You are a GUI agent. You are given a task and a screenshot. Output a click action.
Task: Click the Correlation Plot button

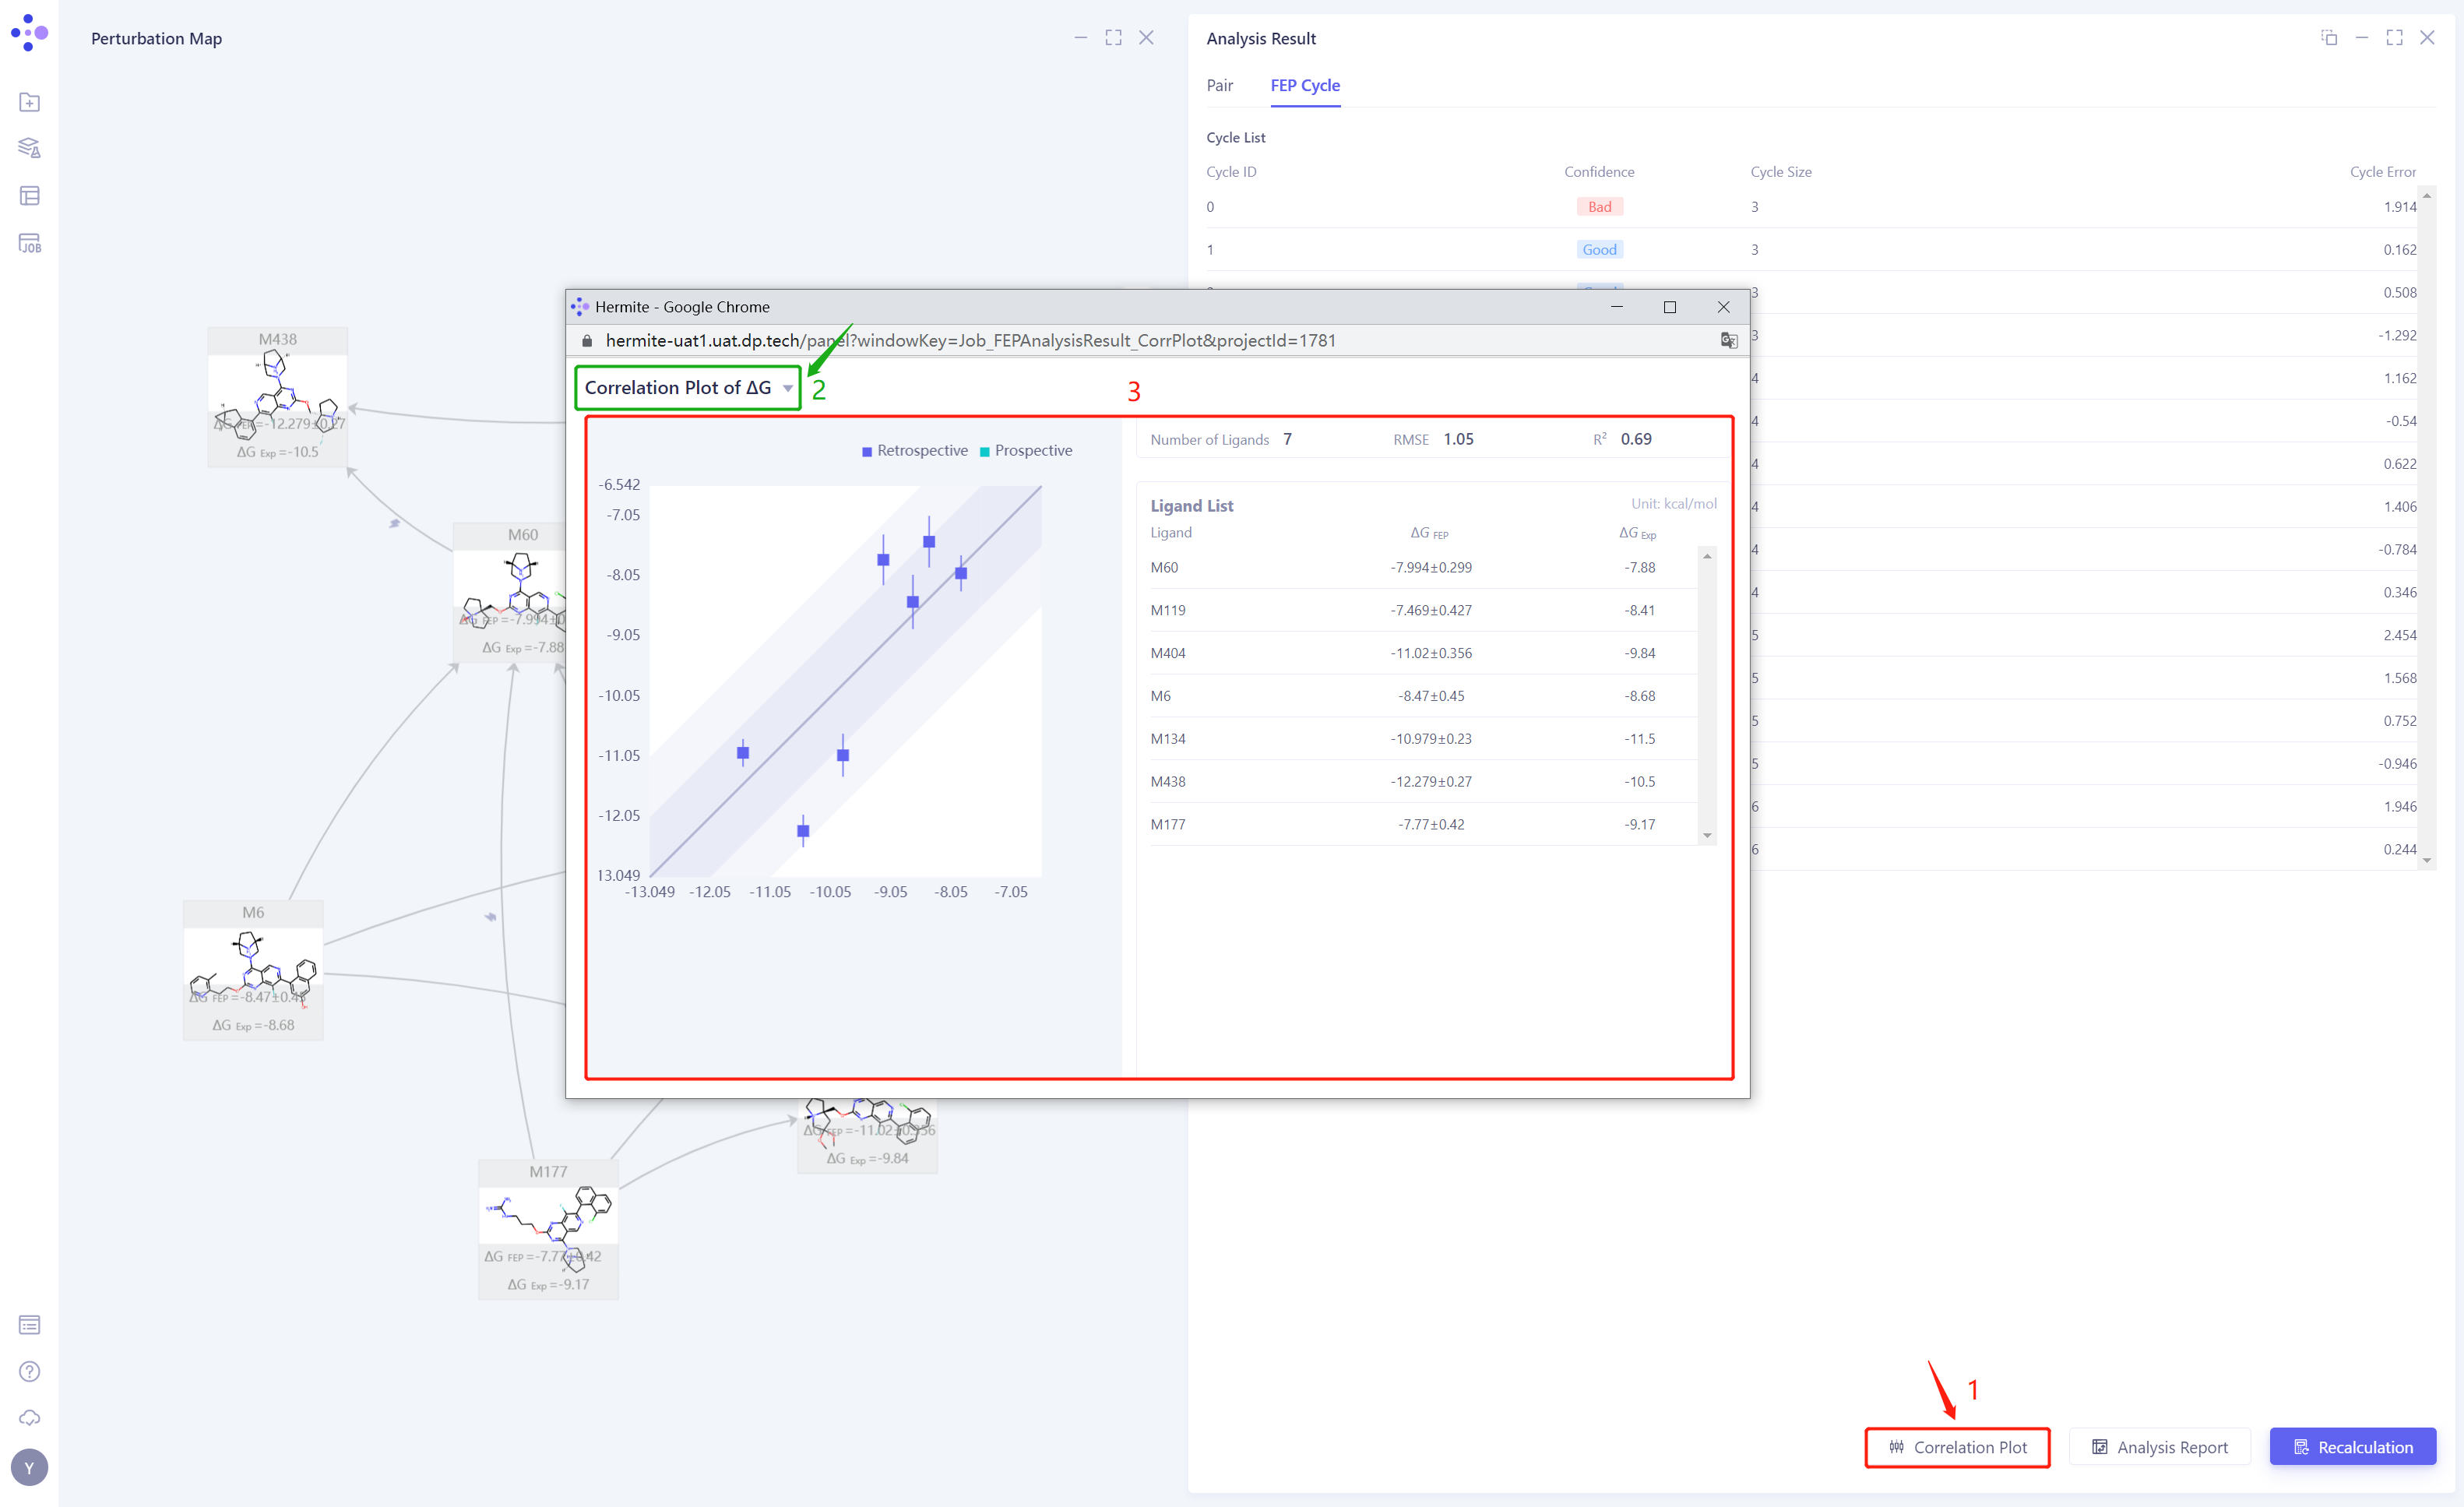point(1957,1446)
